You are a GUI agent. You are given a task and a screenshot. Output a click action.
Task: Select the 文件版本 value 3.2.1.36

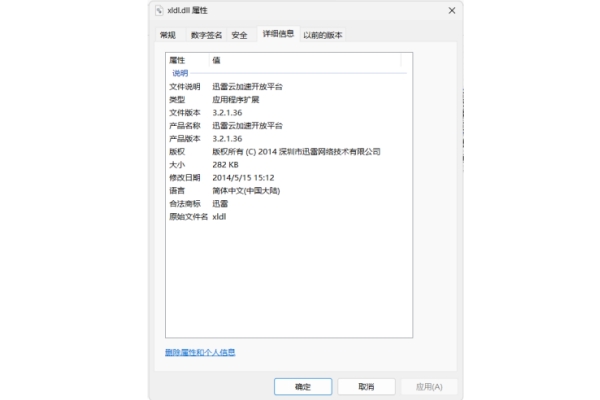tap(230, 112)
